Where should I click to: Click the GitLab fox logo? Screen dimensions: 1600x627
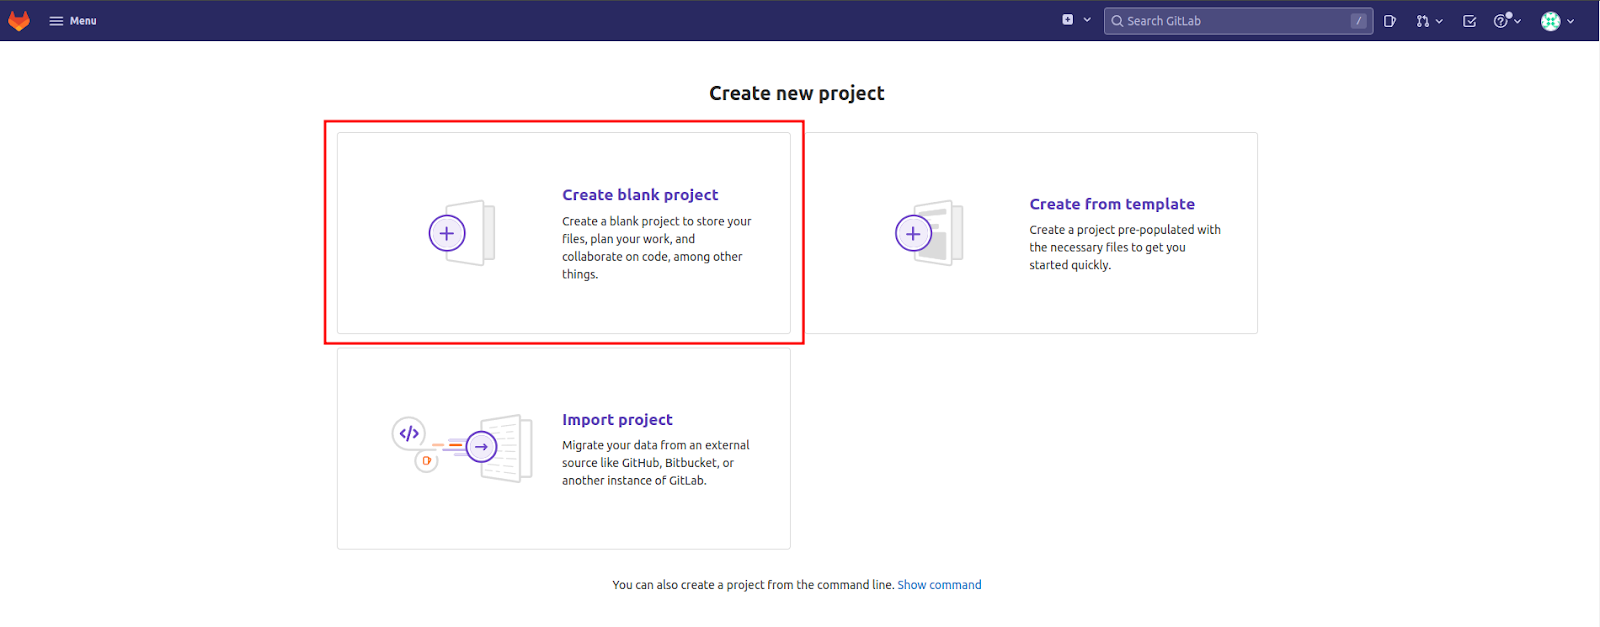point(19,20)
